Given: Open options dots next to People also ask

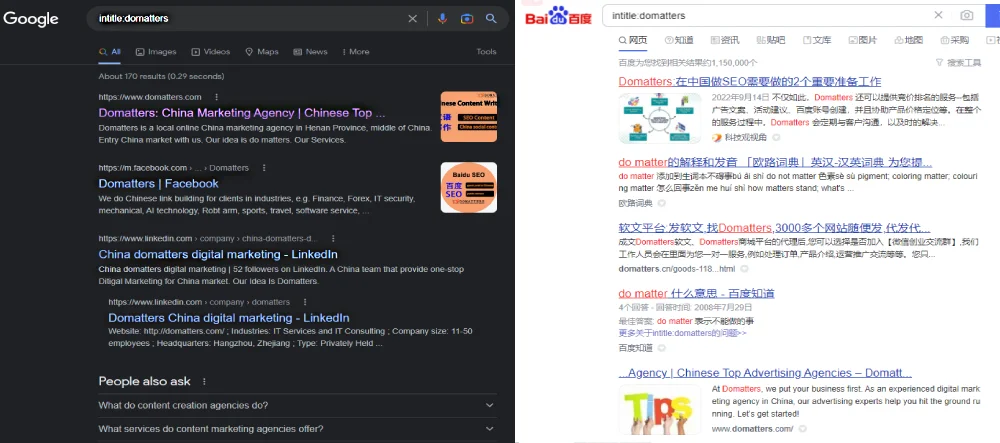Looking at the screenshot, I should click(x=204, y=381).
